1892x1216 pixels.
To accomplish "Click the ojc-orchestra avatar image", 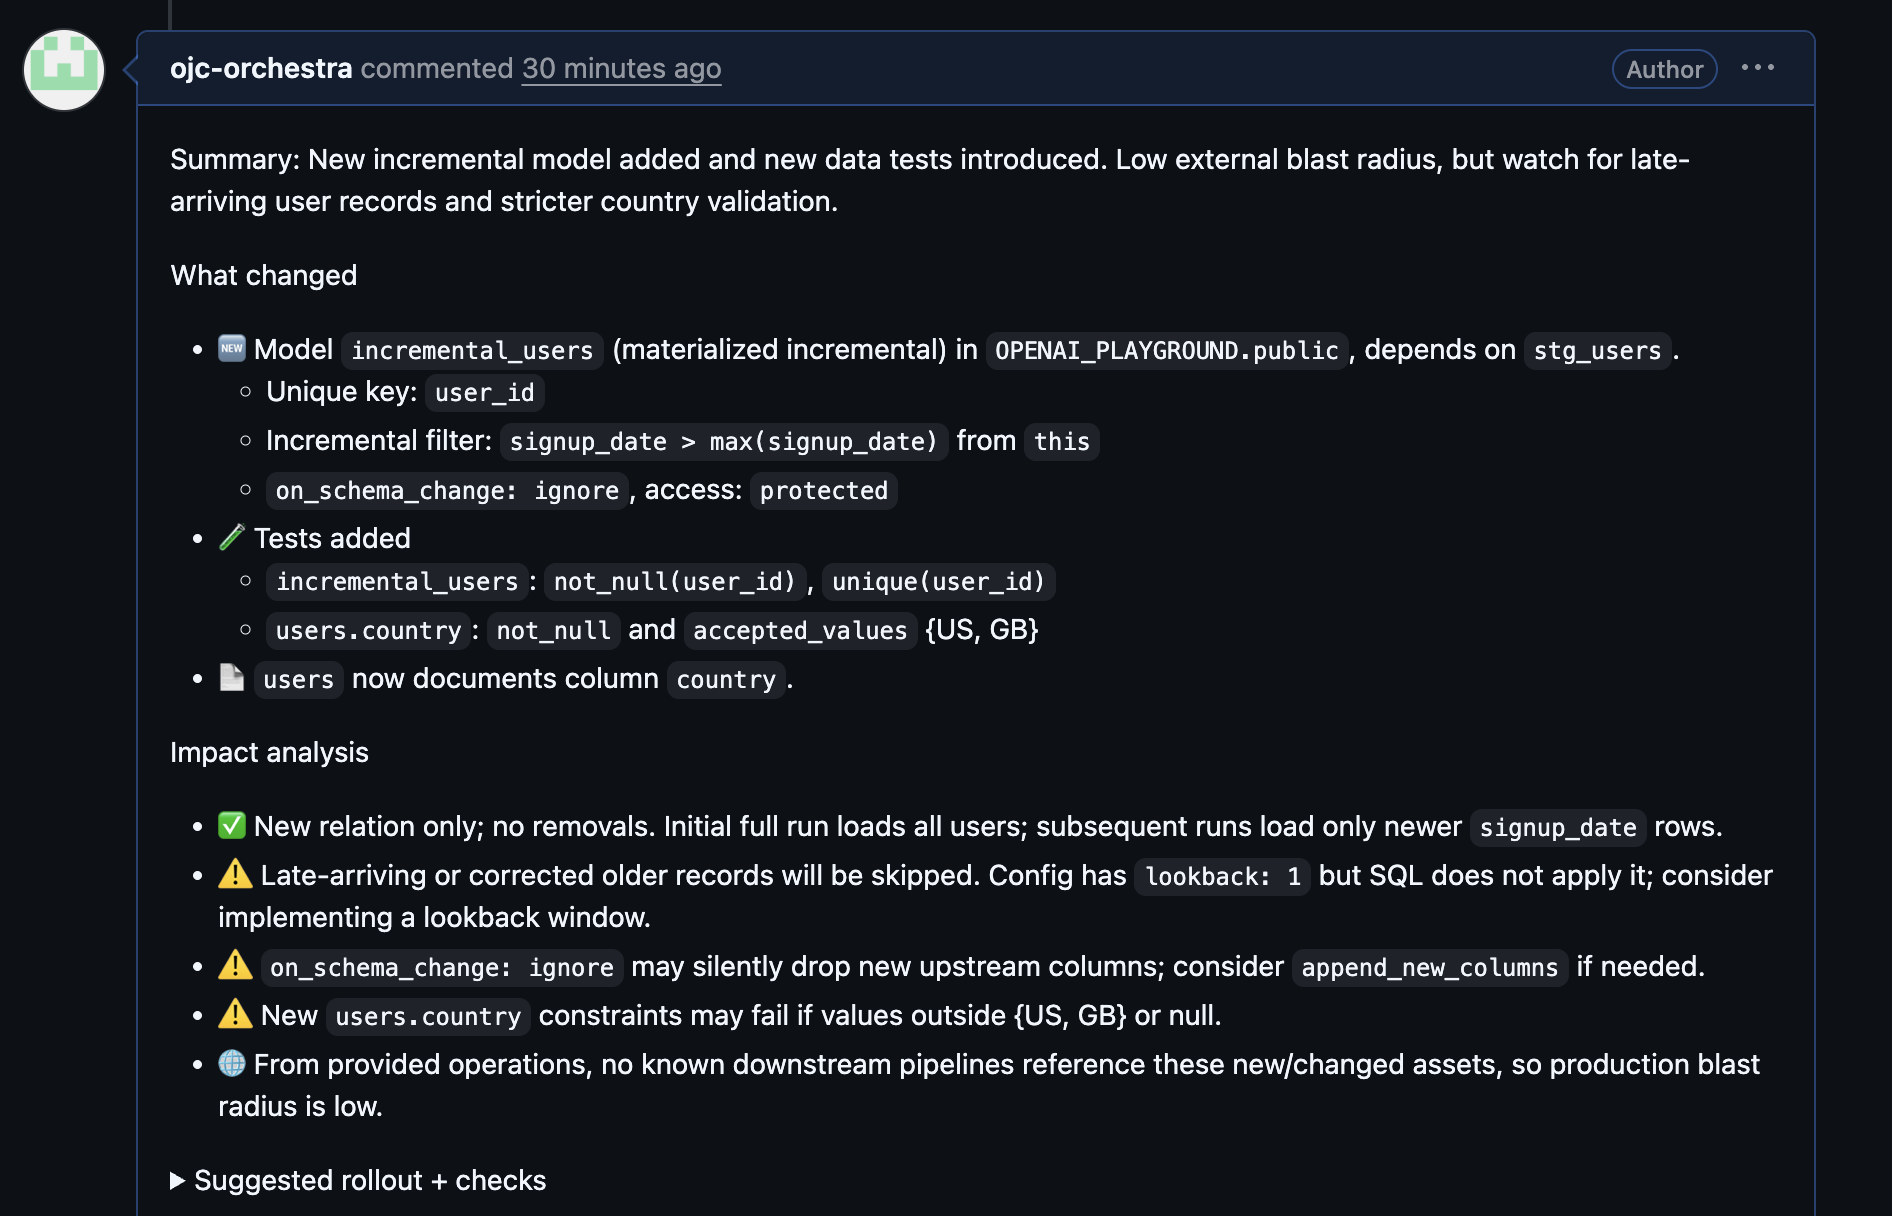I will (63, 70).
